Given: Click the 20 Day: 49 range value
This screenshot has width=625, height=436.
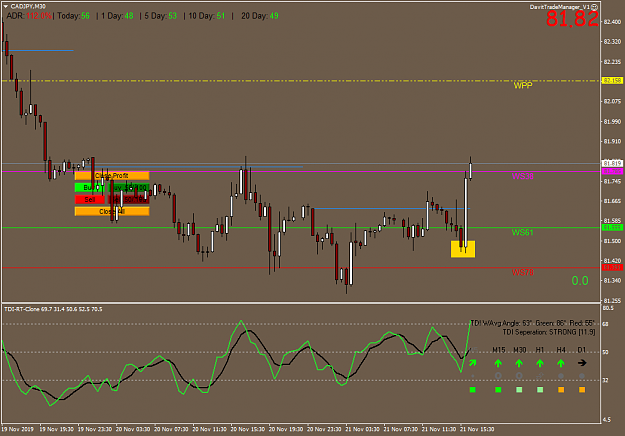Looking at the screenshot, I should [x=260, y=16].
